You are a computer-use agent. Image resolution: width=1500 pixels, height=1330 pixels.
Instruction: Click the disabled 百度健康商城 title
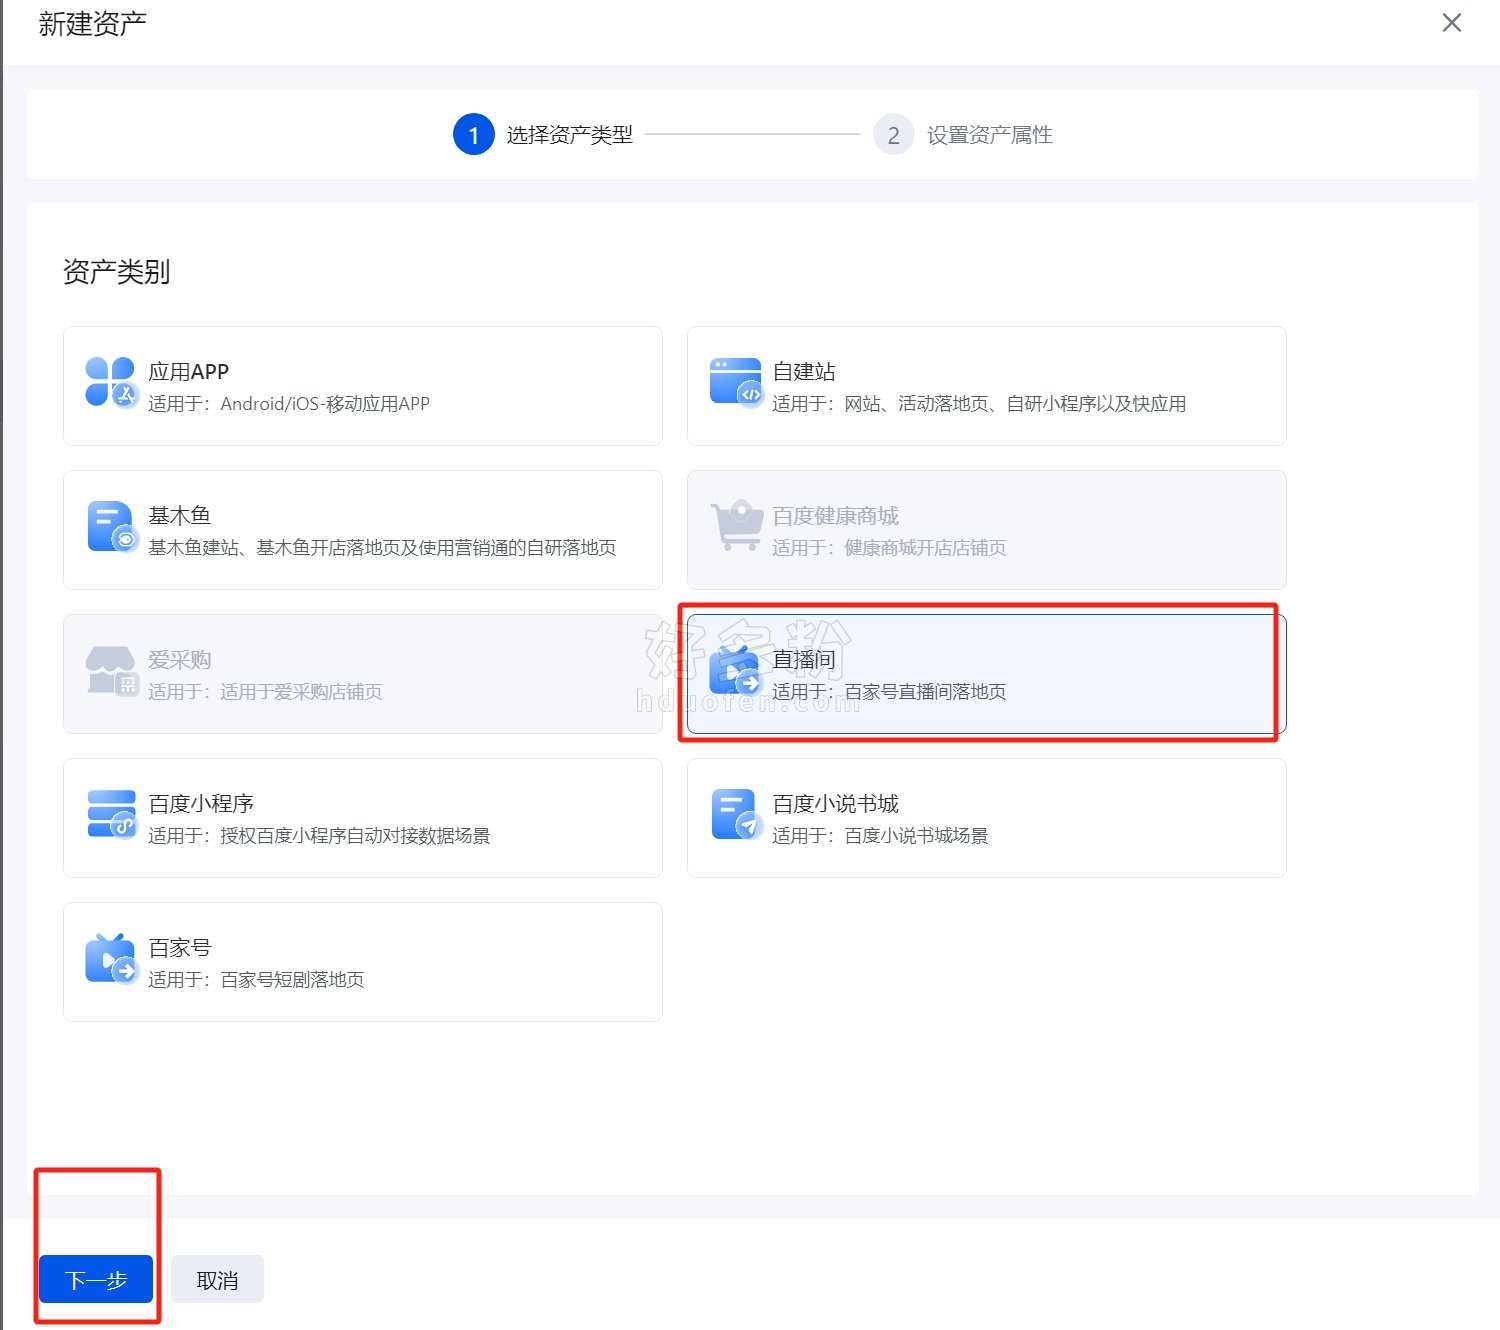[836, 516]
